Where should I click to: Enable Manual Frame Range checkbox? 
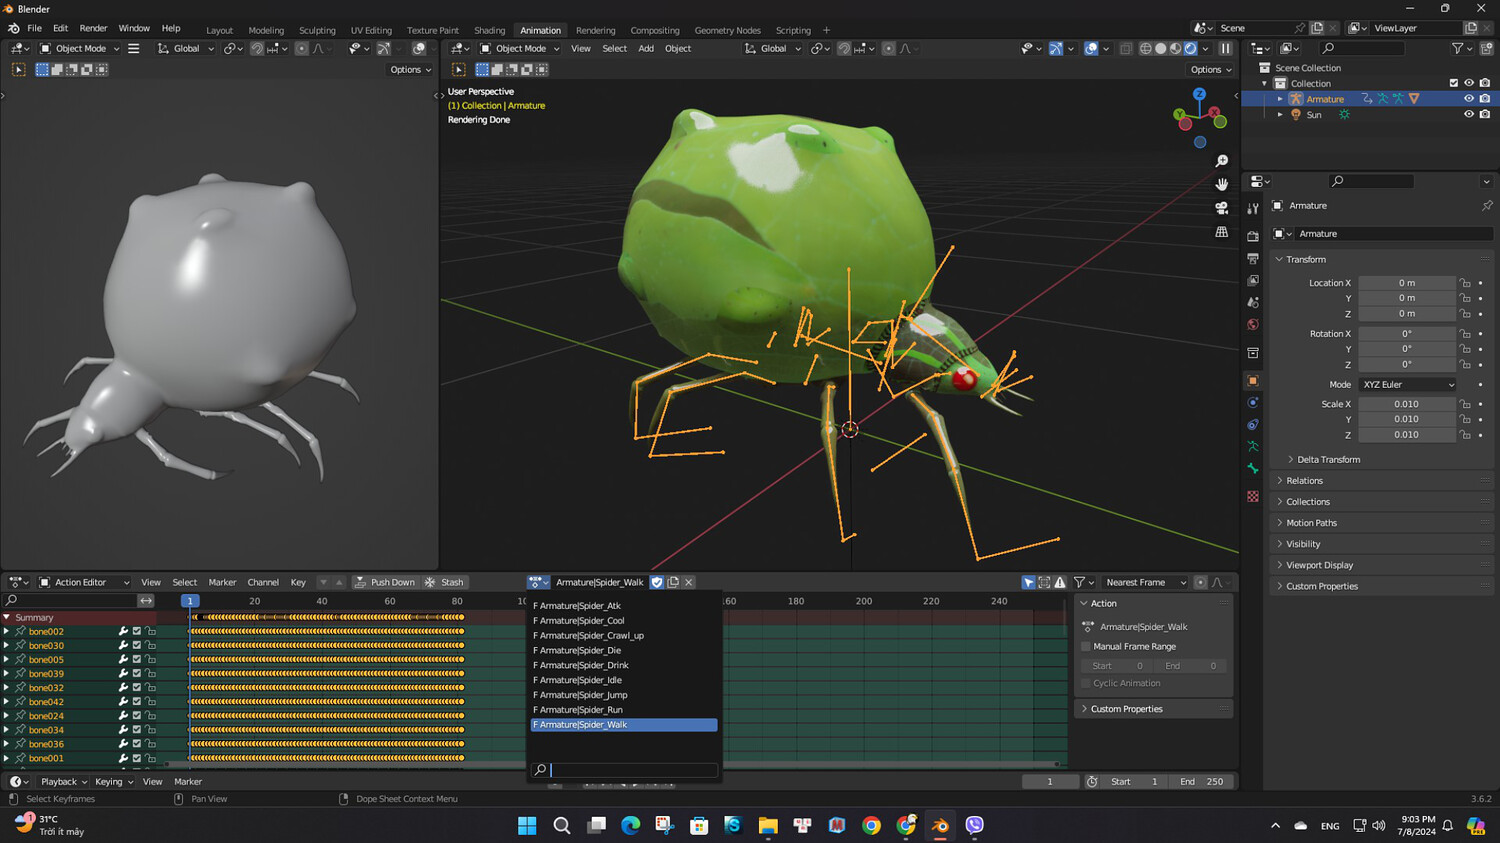[1086, 647]
